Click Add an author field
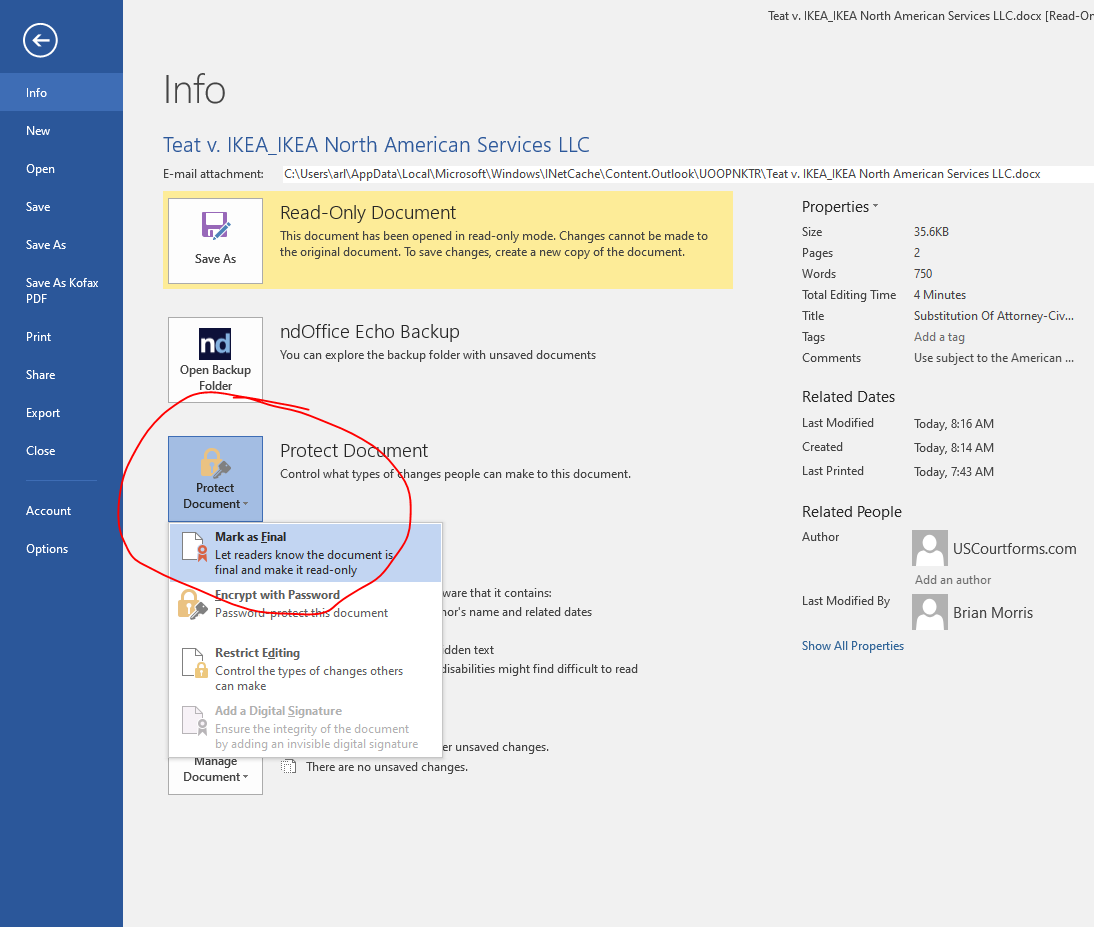Viewport: 1094px width, 927px height. 953,580
